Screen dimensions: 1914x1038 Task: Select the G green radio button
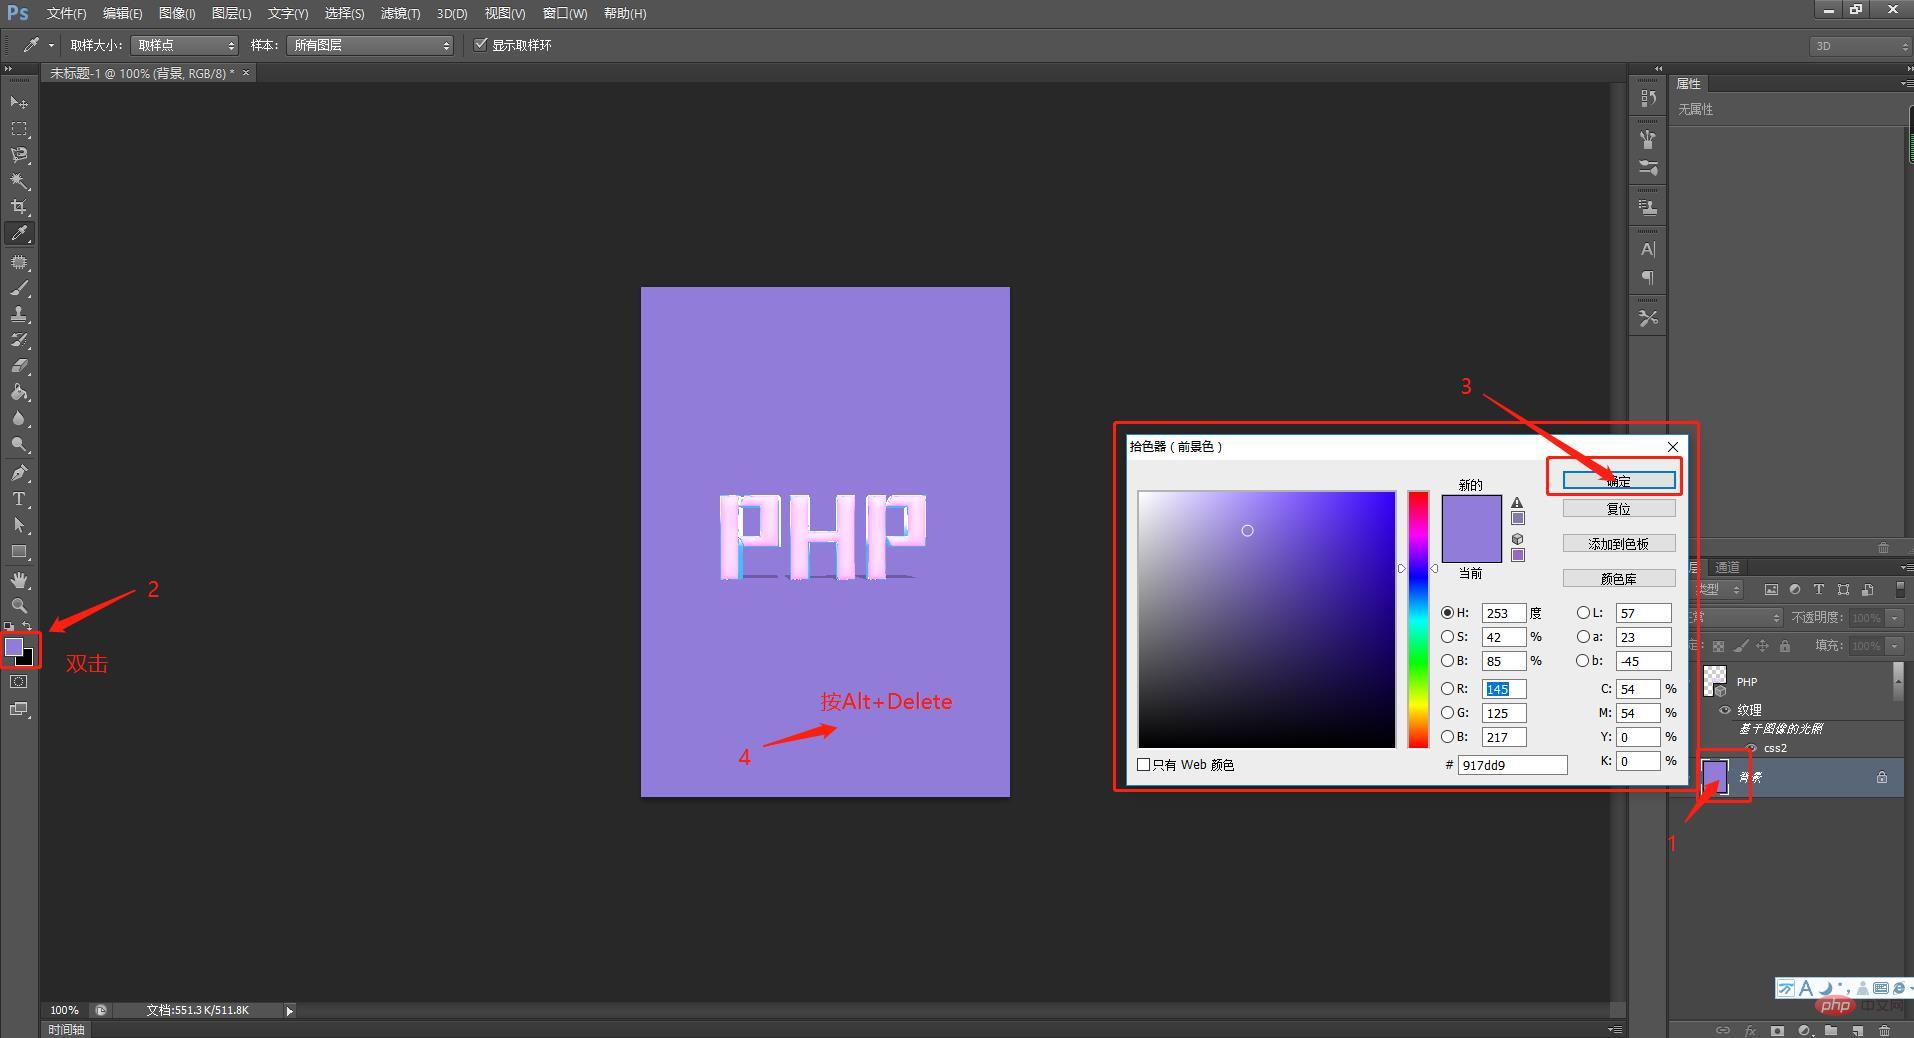click(x=1447, y=712)
